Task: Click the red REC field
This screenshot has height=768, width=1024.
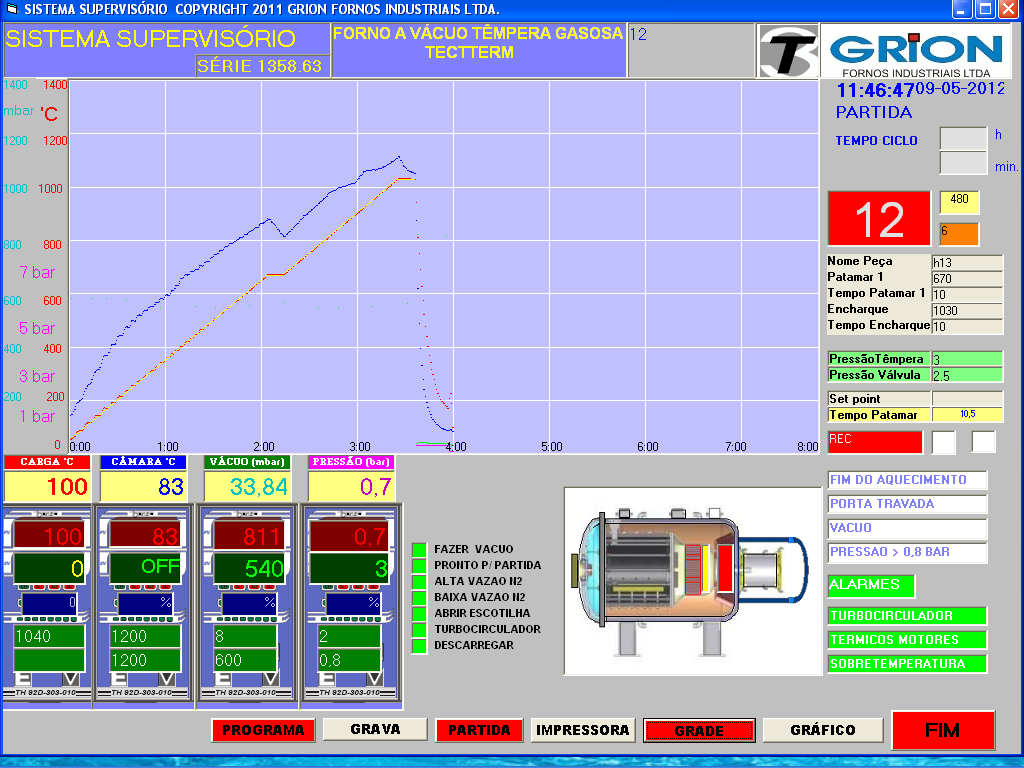Action: [x=875, y=442]
